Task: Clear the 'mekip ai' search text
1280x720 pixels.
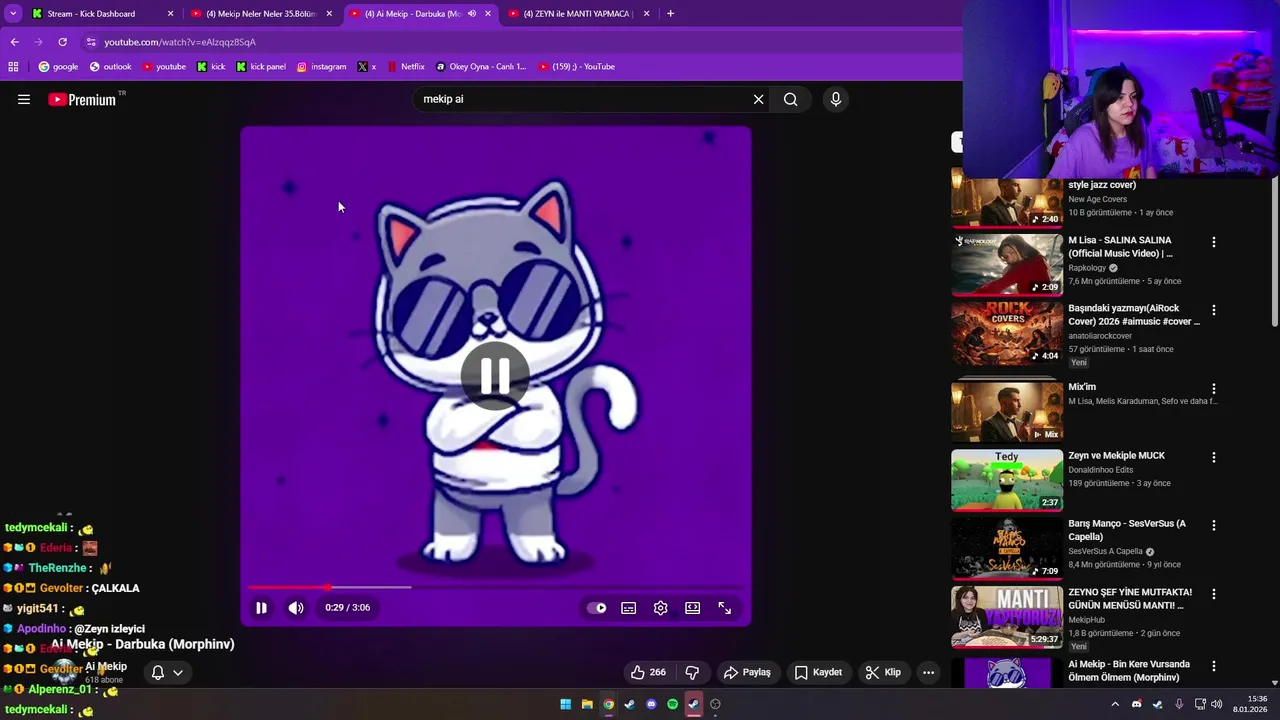Action: coord(758,99)
